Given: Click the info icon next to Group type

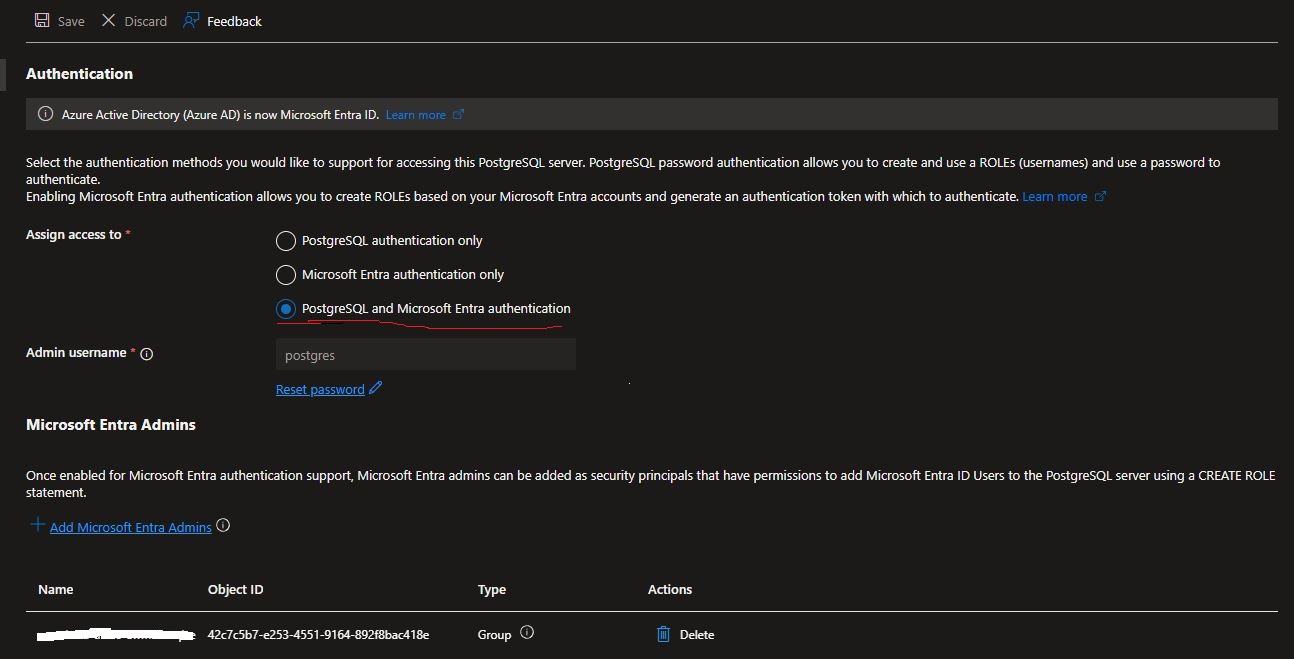Looking at the screenshot, I should point(527,633).
